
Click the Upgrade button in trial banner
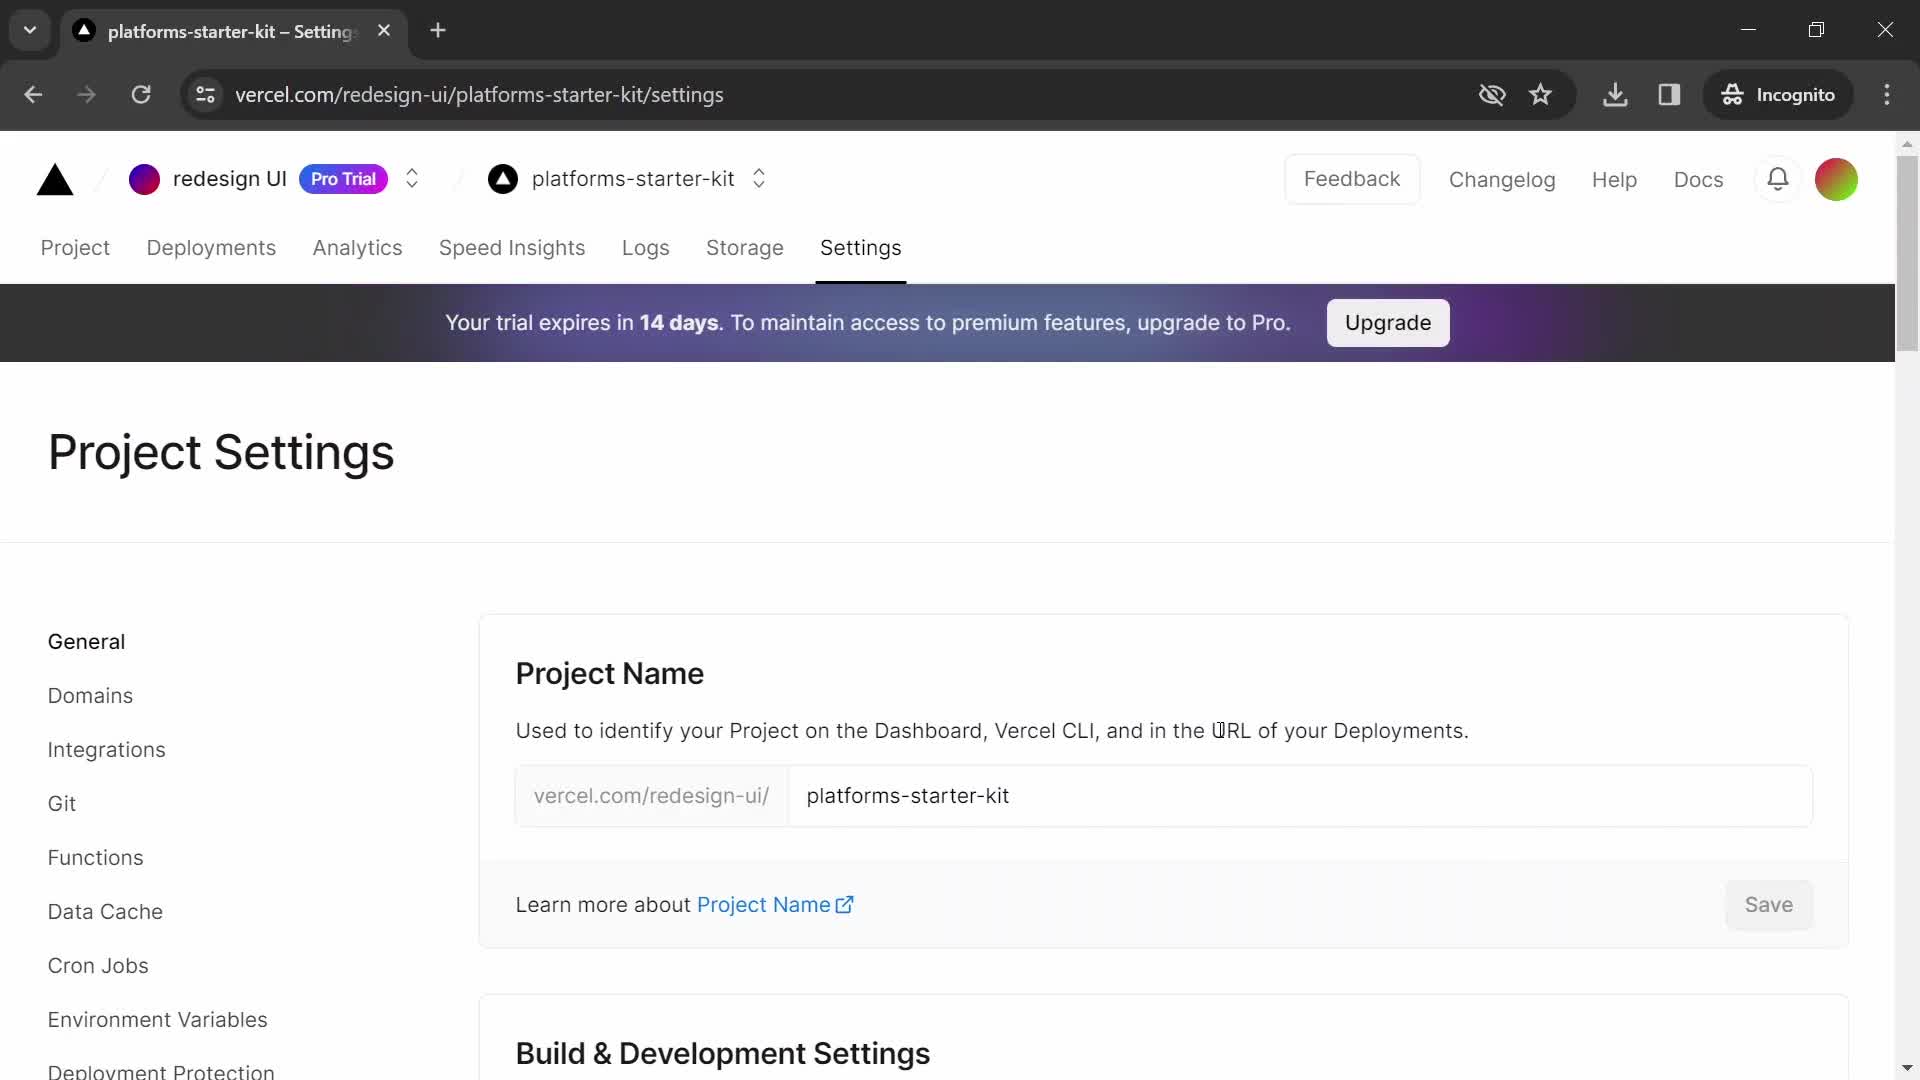[1388, 323]
